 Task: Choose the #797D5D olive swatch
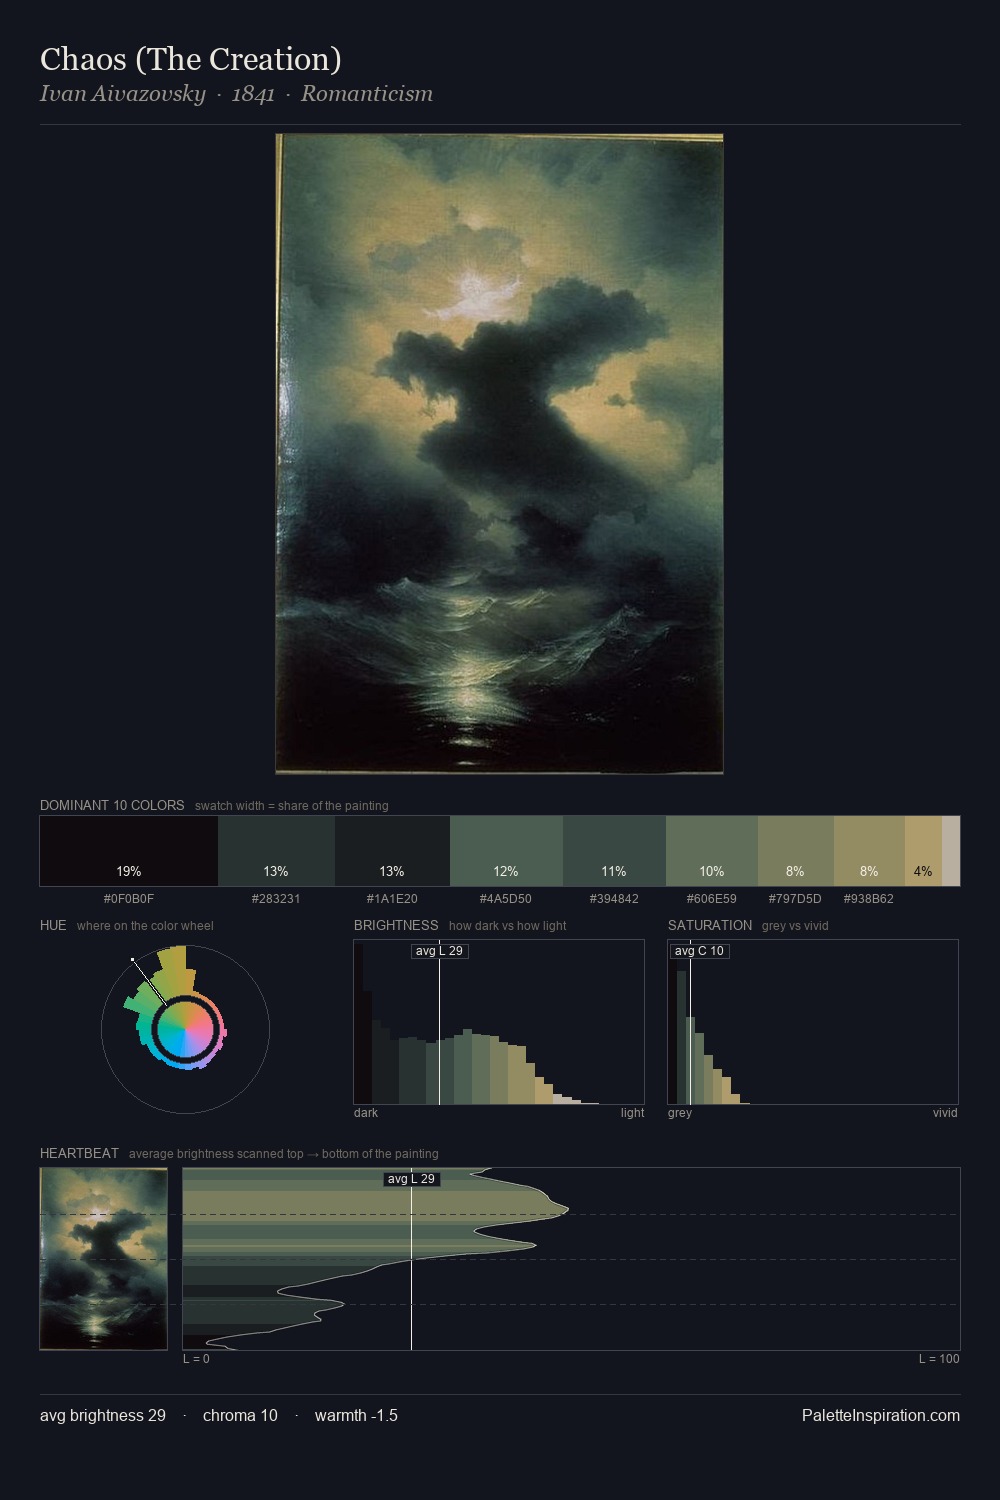(x=796, y=851)
